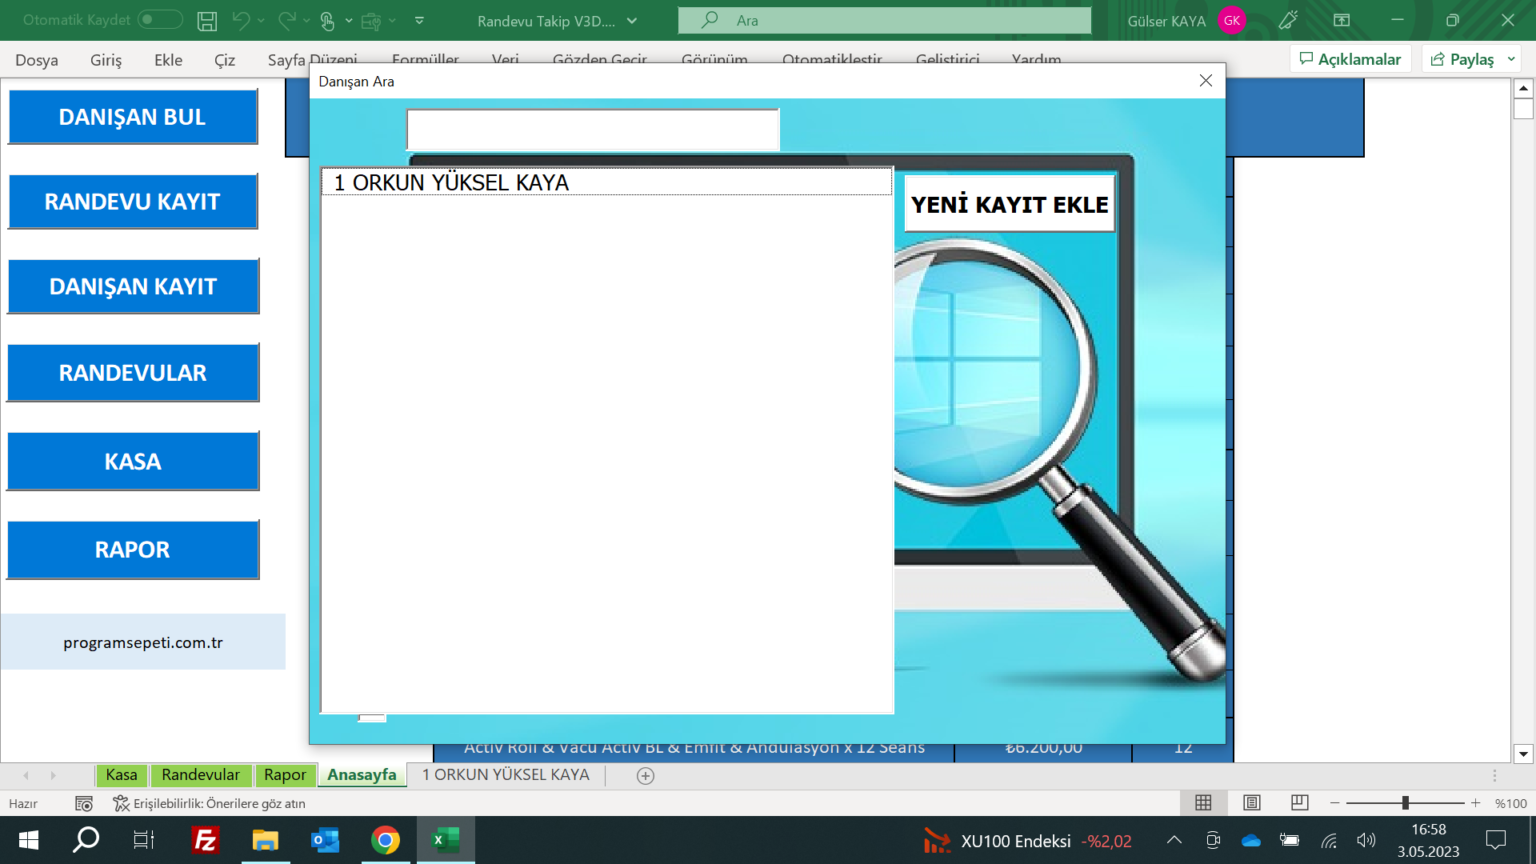The height and width of the screenshot is (864, 1536).
Task: Click the OneDrive icon in system tray
Action: click(1250, 839)
